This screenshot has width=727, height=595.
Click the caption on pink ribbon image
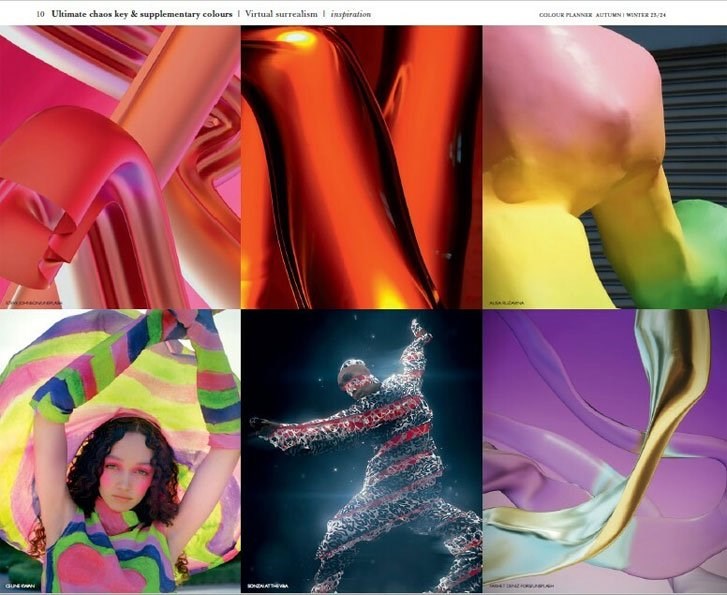[38, 299]
